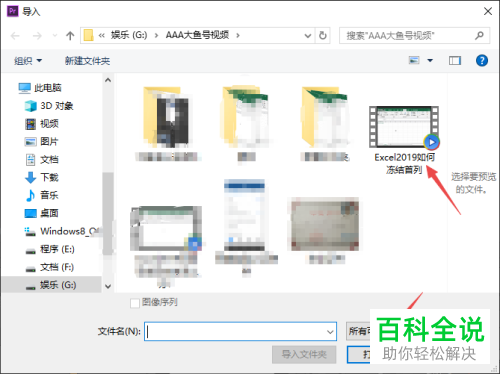500x374 pixels.
Task: Open 视频 library in sidebar
Action: click(42, 124)
